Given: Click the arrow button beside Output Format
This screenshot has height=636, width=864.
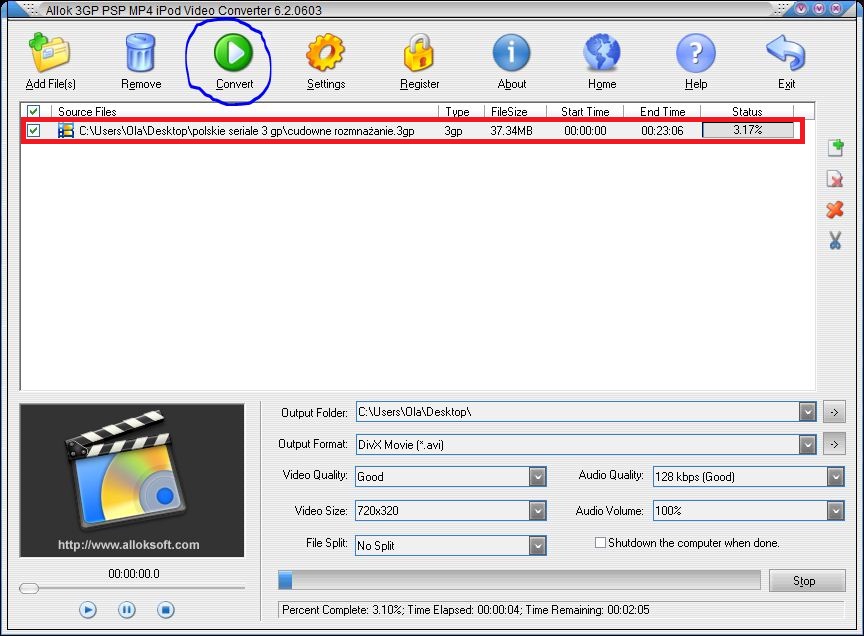Looking at the screenshot, I should (834, 444).
